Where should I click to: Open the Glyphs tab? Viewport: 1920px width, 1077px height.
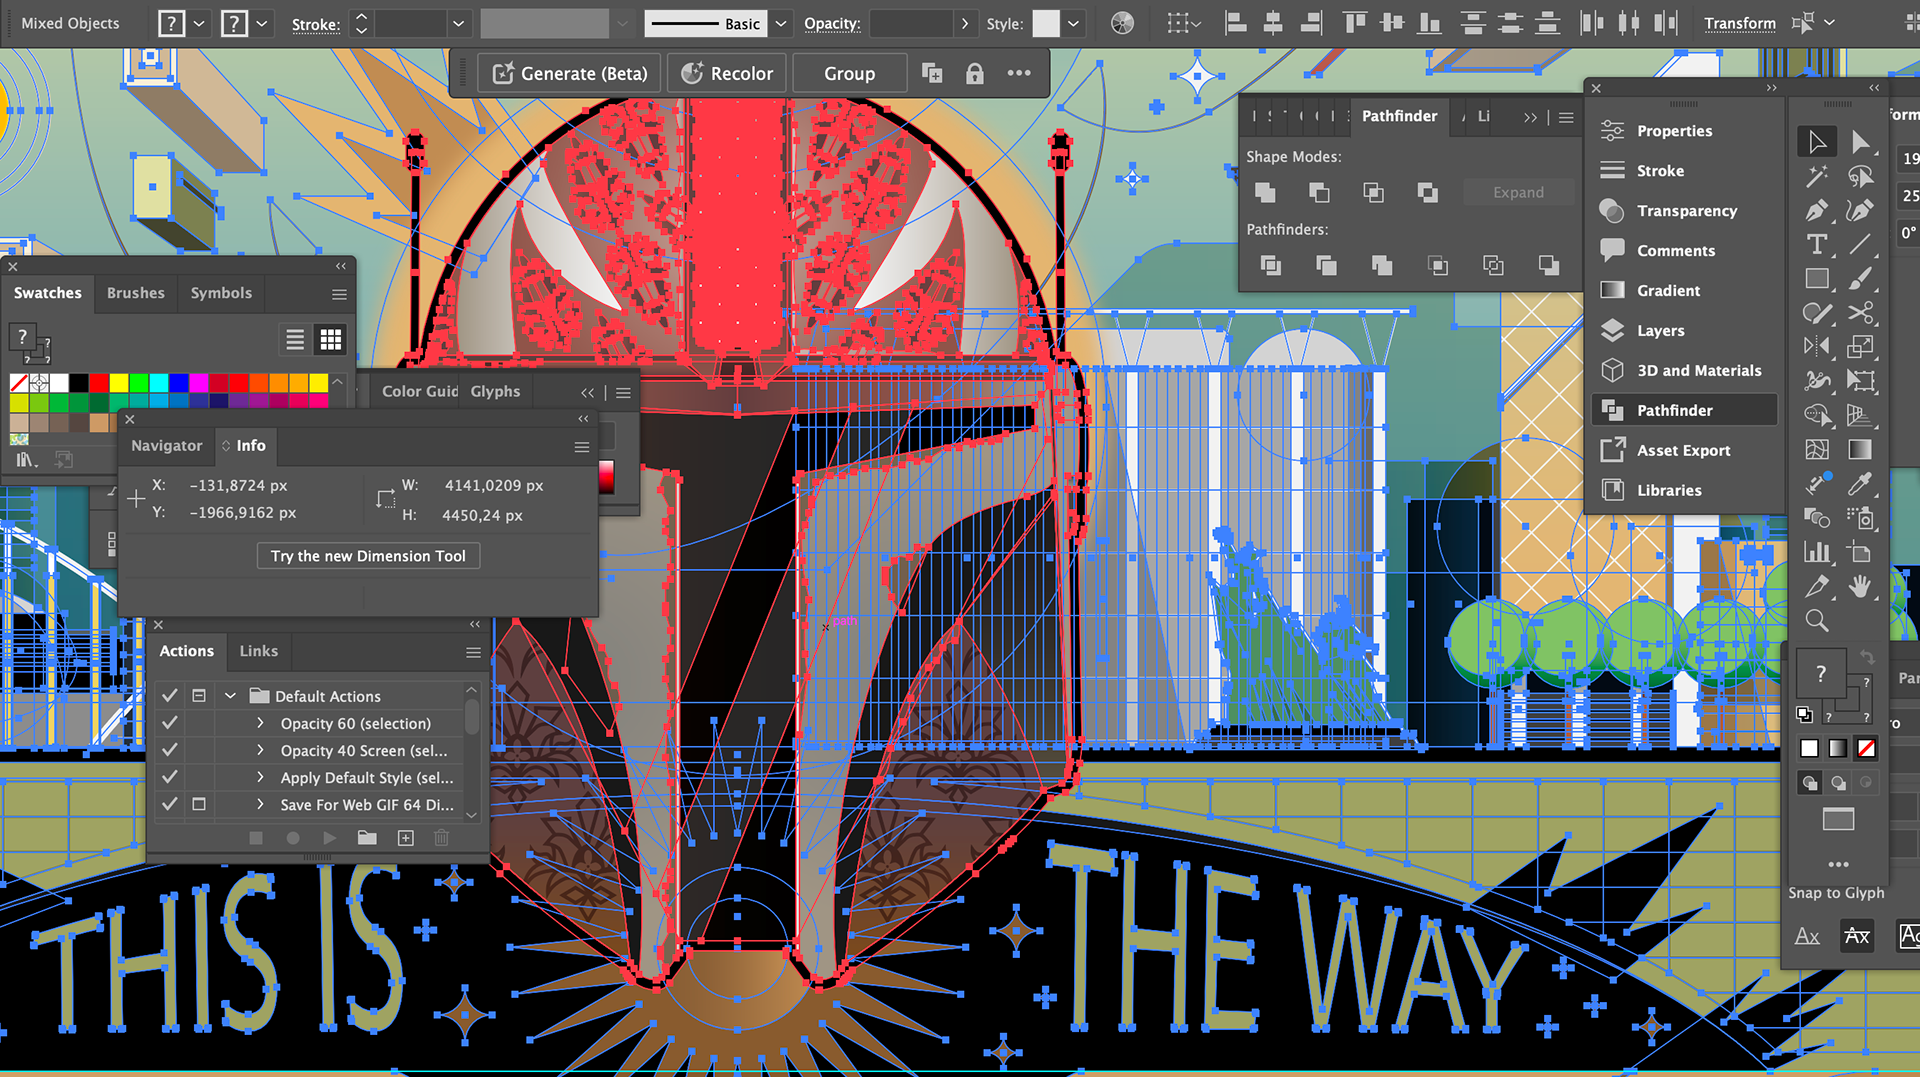tap(495, 391)
